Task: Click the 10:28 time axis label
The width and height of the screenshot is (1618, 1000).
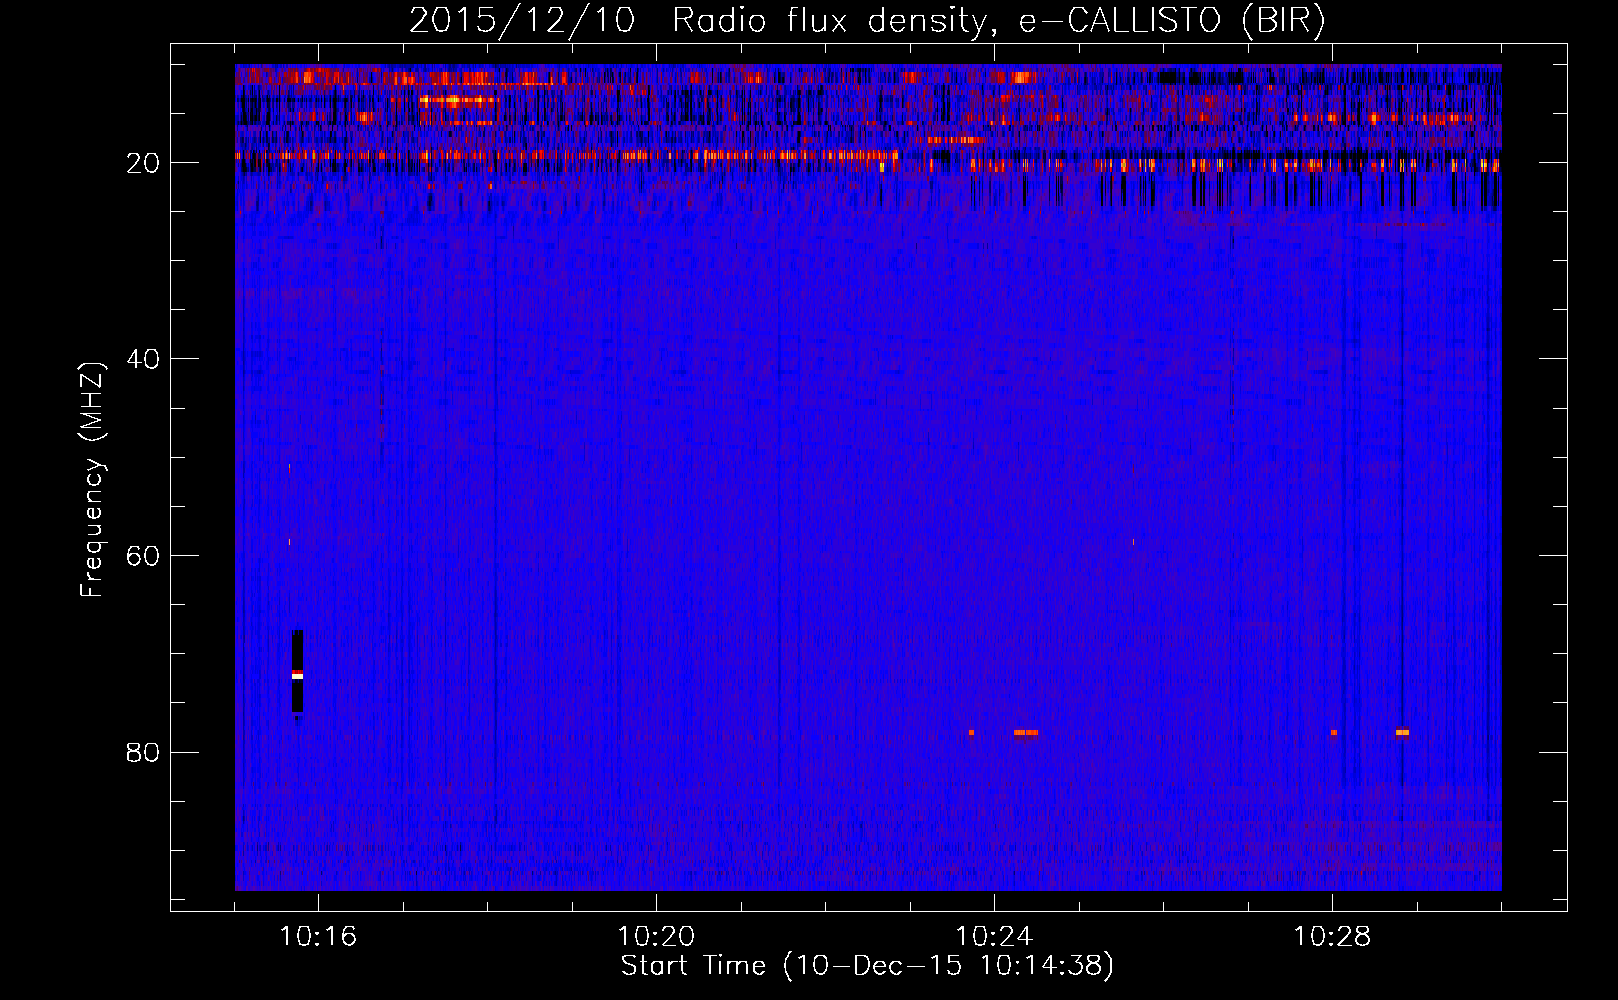Action: 1332,937
